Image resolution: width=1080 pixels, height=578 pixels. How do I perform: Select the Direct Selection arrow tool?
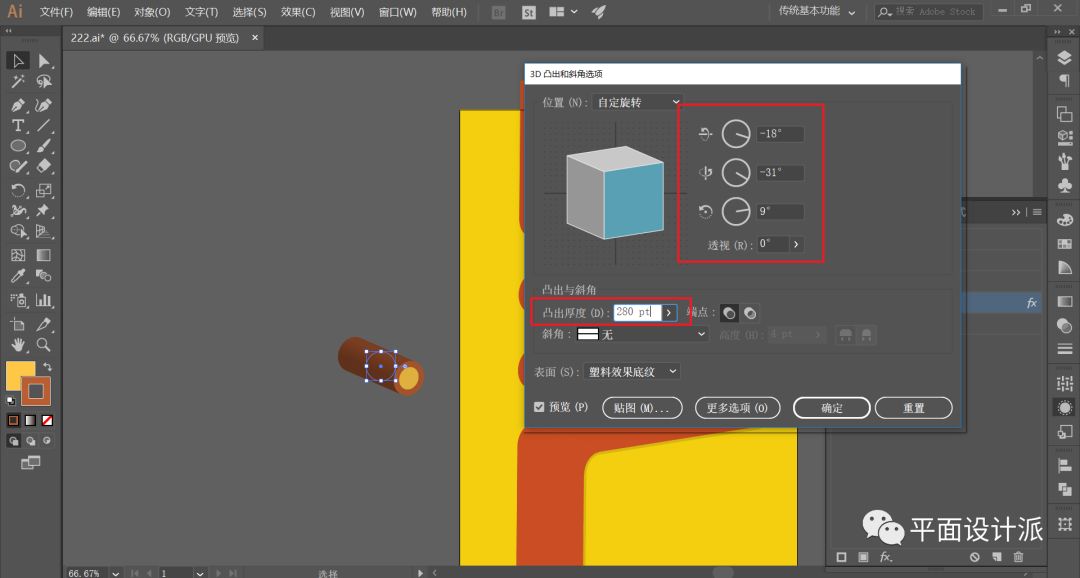click(x=44, y=61)
